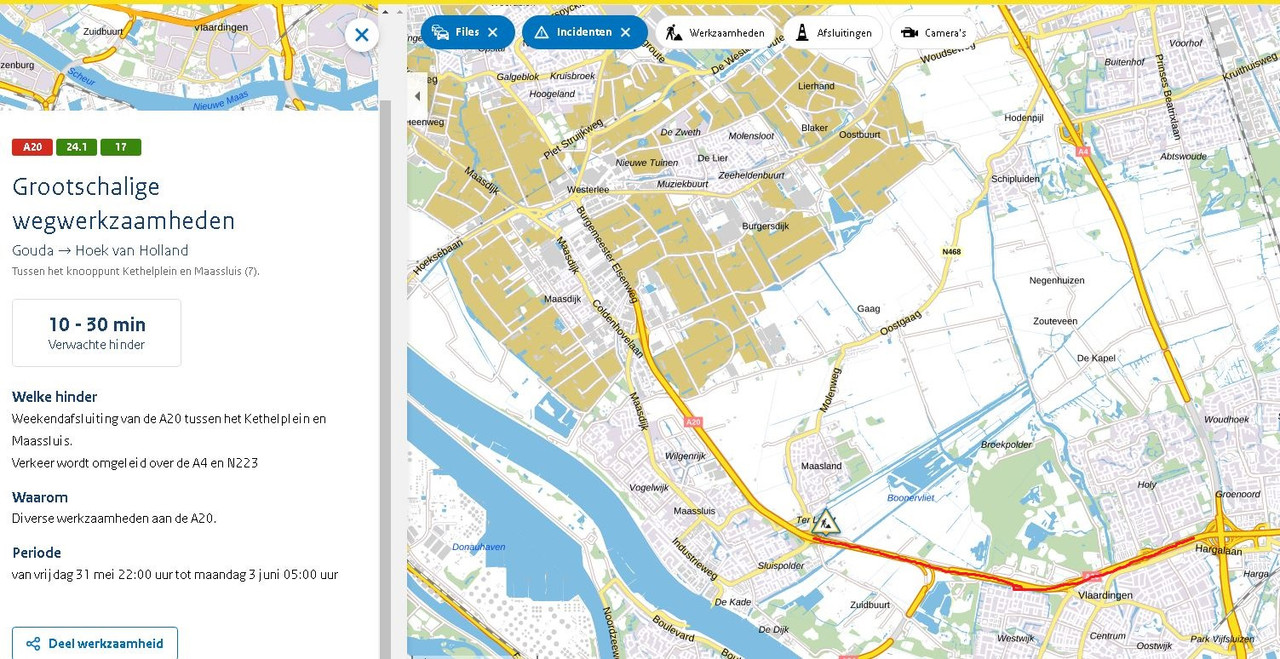This screenshot has height=659, width=1280.
Task: Click the roadworker icon in Werkzaamheden chip
Action: tap(674, 32)
